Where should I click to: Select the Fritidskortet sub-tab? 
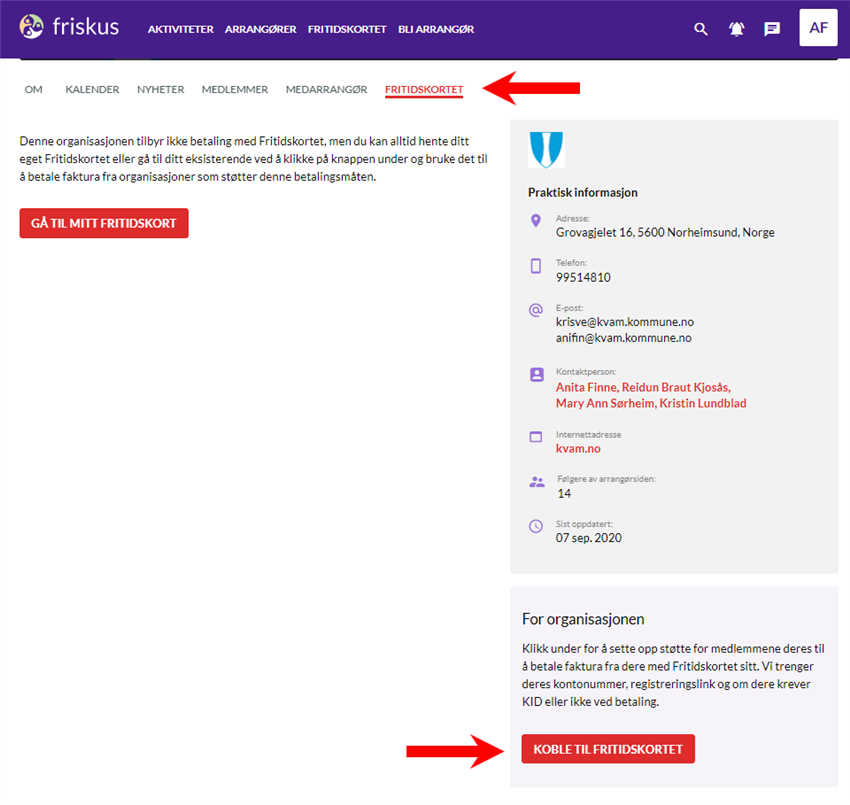(x=424, y=90)
